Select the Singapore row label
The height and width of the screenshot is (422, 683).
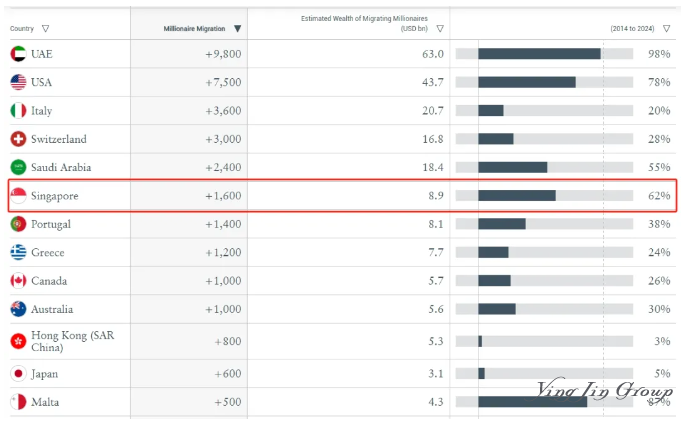tap(54, 196)
